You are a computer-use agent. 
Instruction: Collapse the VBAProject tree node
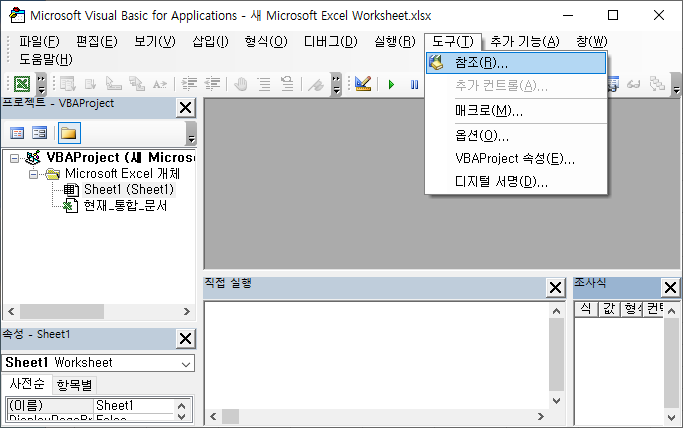[x=14, y=158]
